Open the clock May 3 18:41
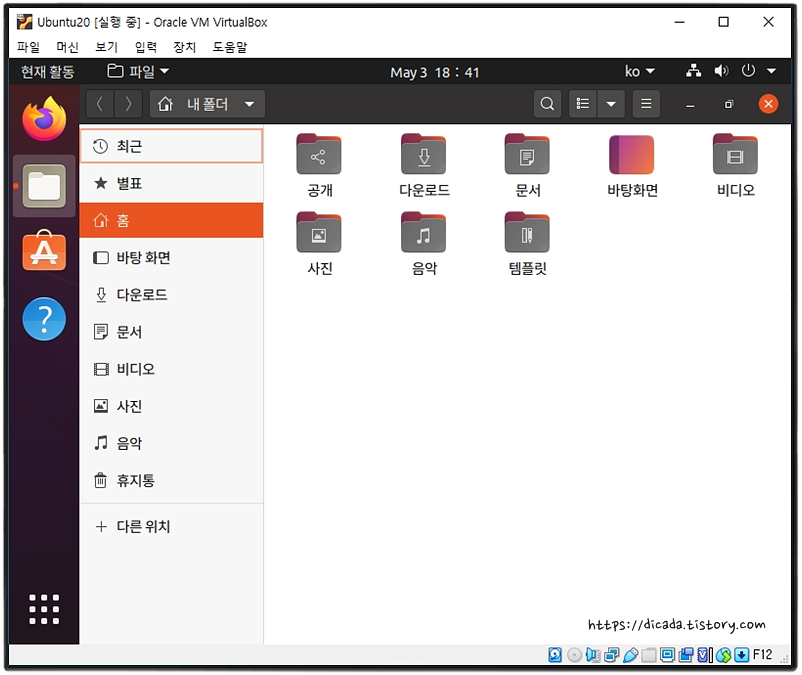This screenshot has height=675, width=802. 435,72
